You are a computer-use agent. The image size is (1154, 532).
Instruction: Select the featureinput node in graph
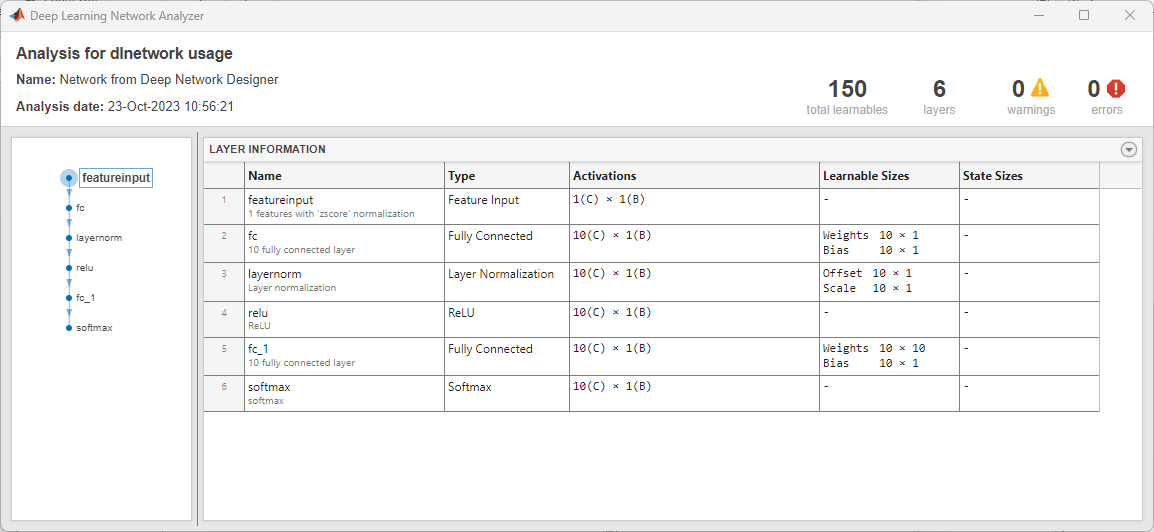click(68, 178)
